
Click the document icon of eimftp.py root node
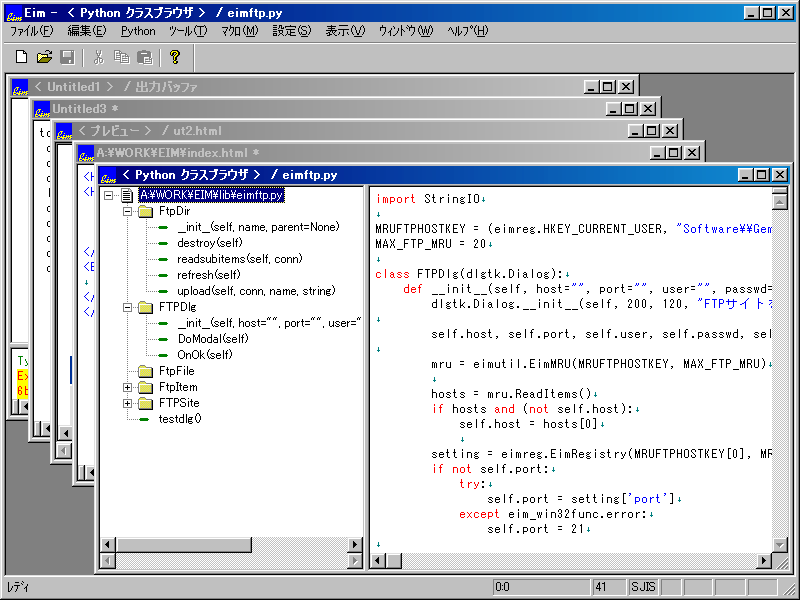coord(127,195)
